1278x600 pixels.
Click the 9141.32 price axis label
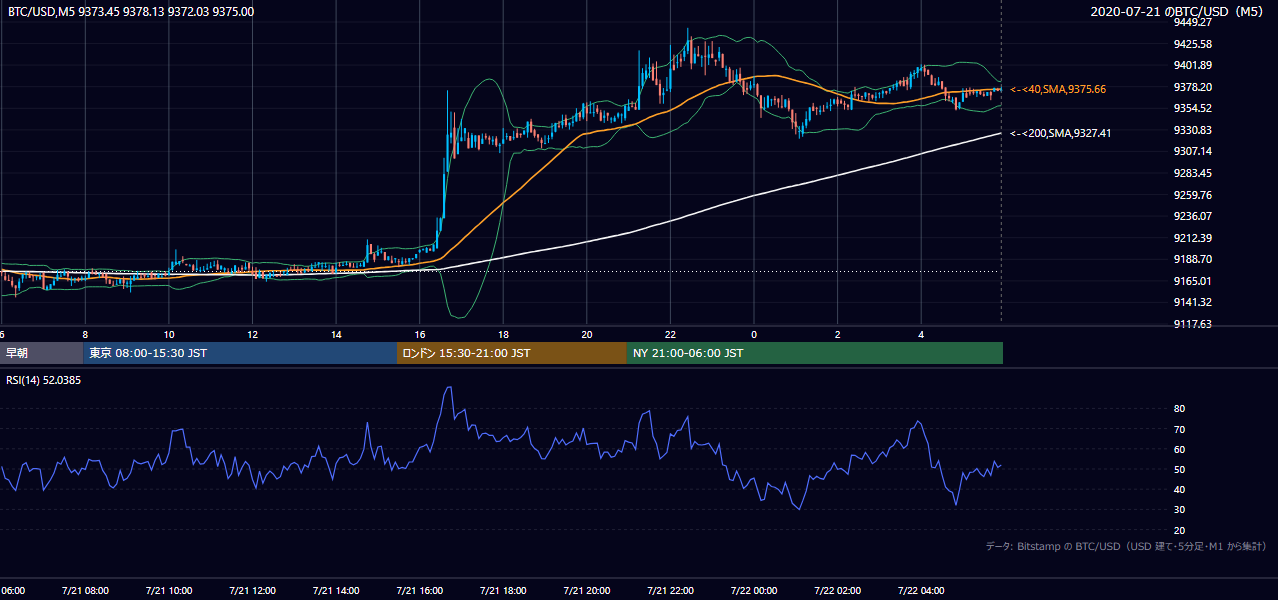pos(1192,302)
